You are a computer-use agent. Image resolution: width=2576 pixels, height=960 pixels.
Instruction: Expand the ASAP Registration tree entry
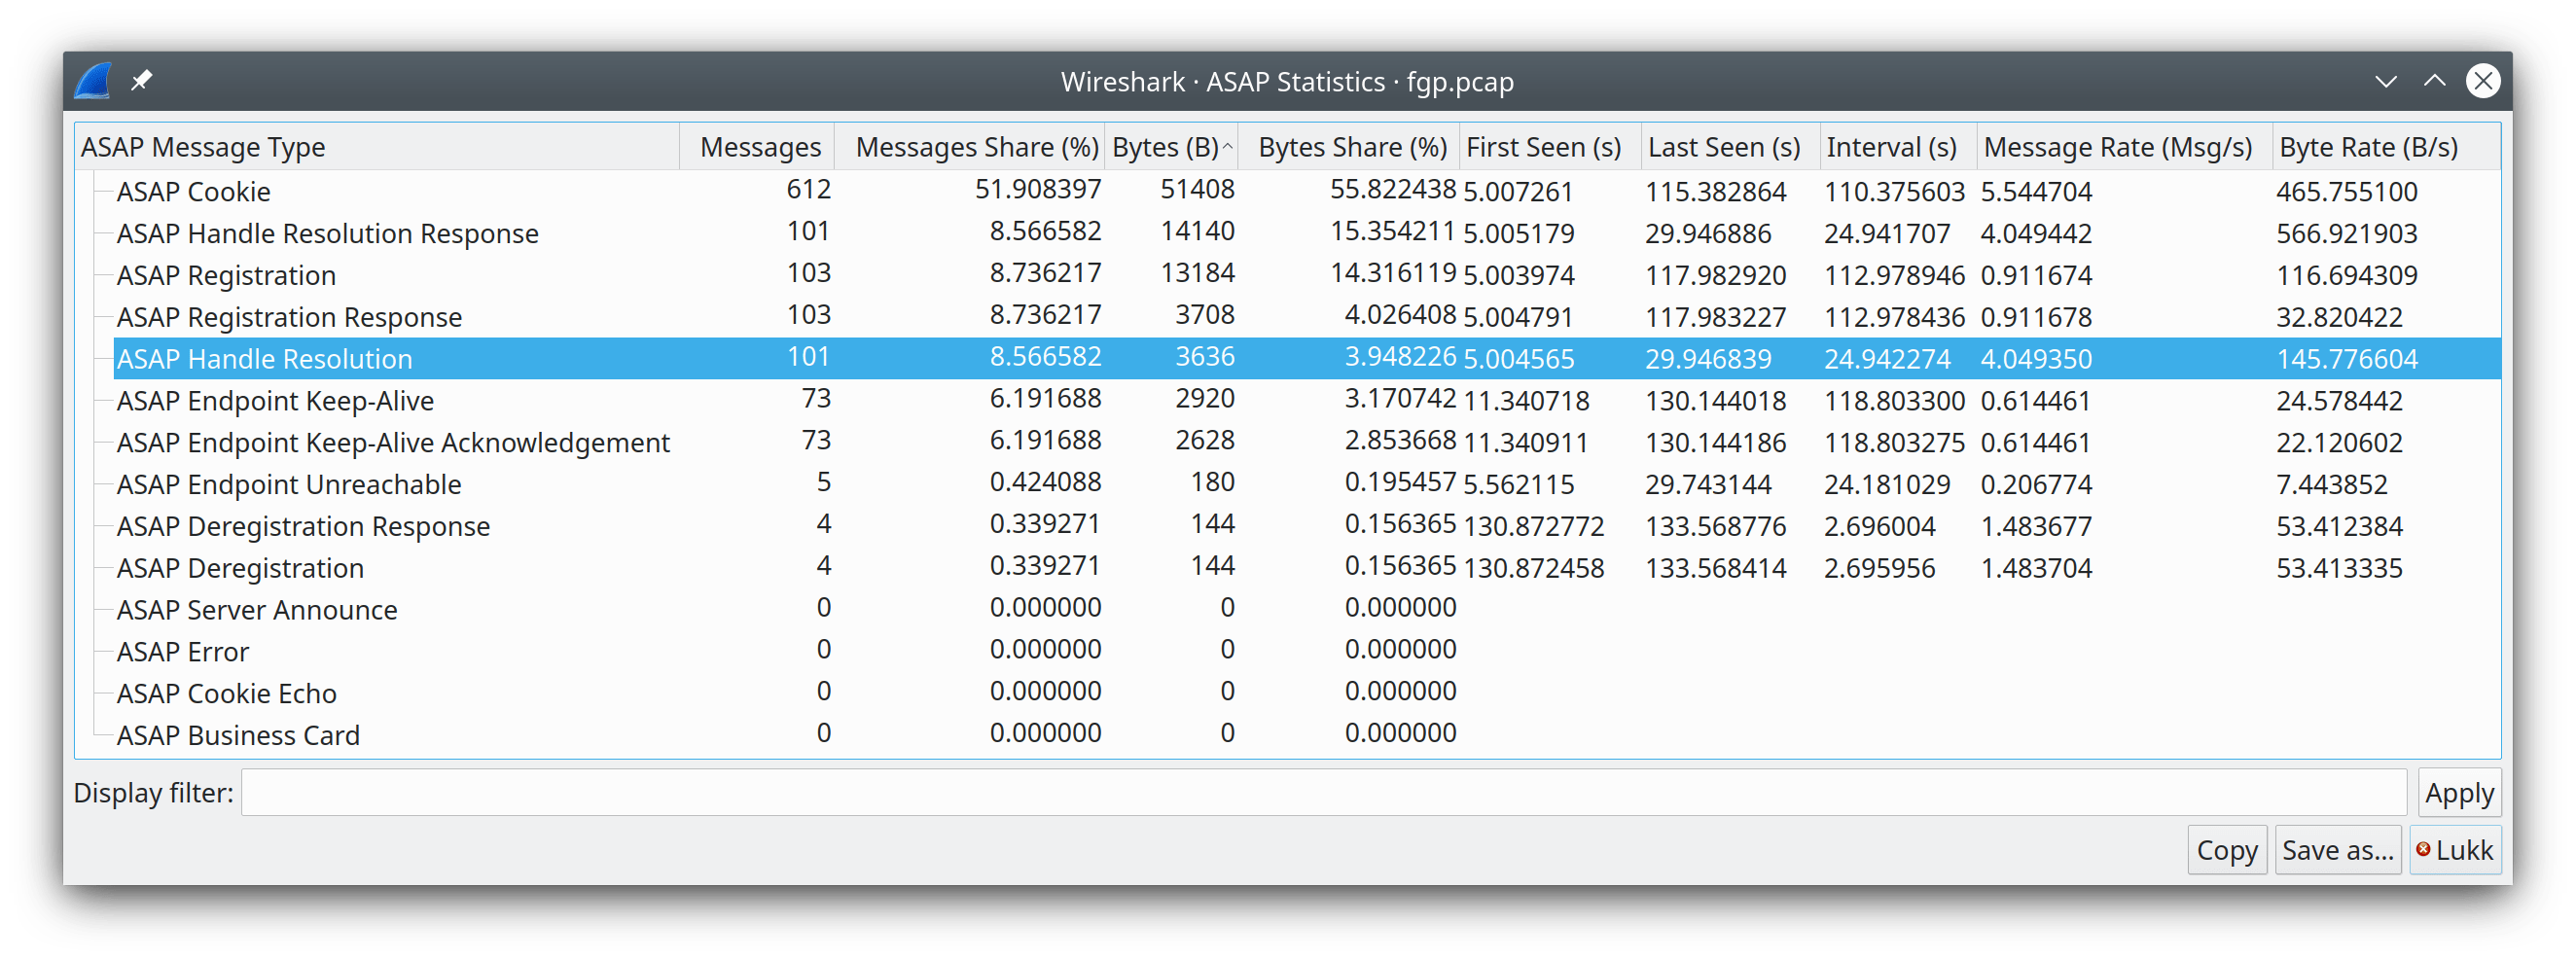tap(101, 274)
